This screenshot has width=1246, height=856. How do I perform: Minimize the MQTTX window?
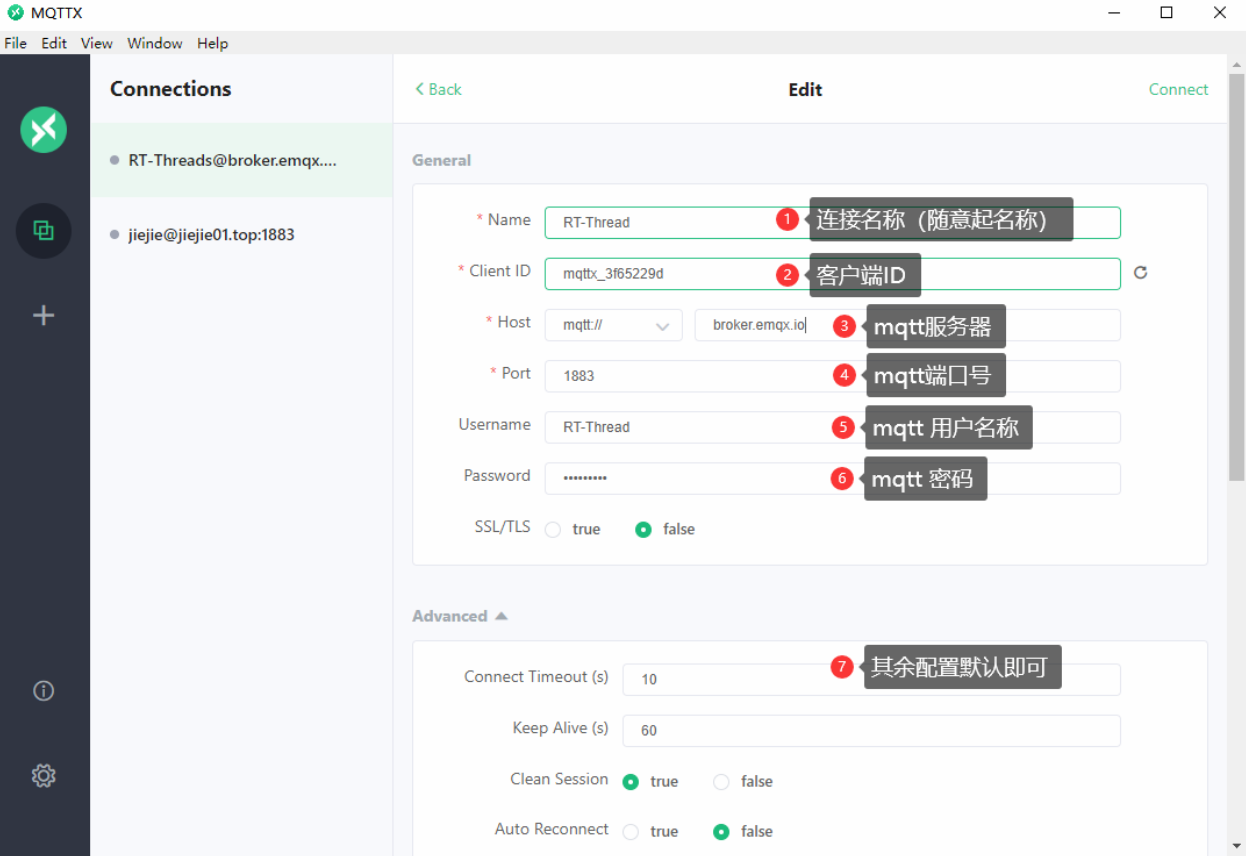[1114, 13]
